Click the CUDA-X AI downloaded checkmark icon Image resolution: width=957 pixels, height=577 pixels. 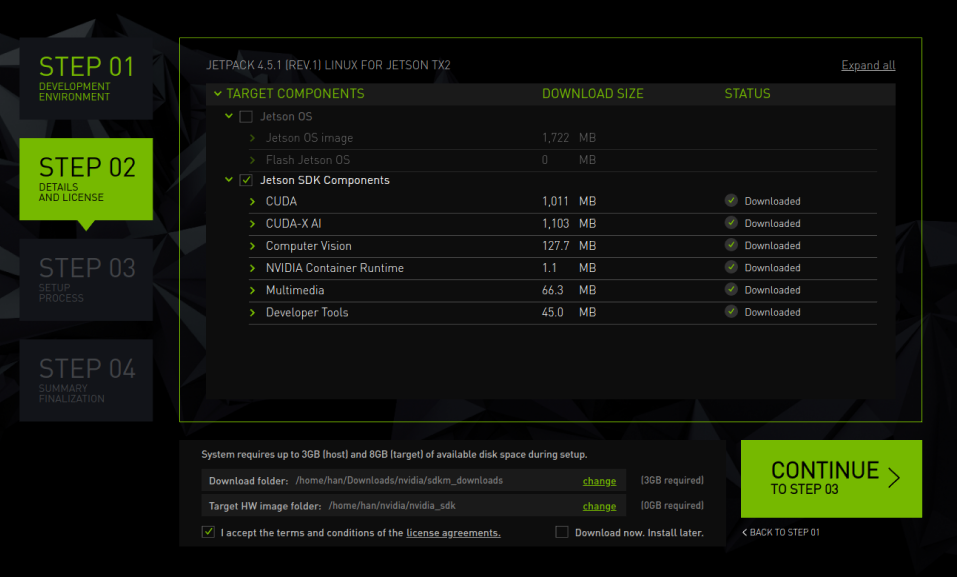point(731,223)
